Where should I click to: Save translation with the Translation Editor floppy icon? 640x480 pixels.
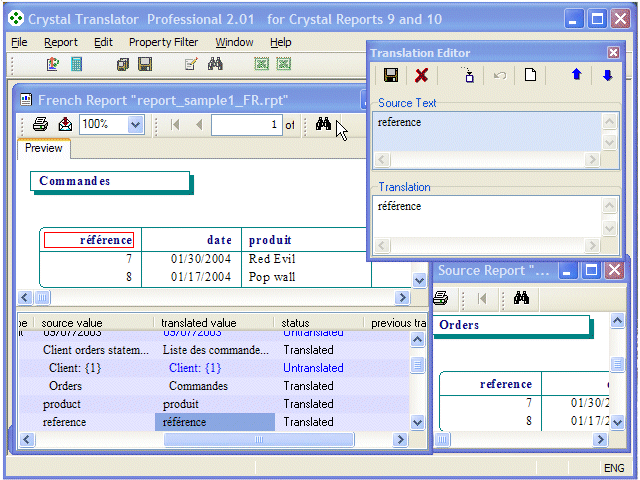click(x=391, y=75)
